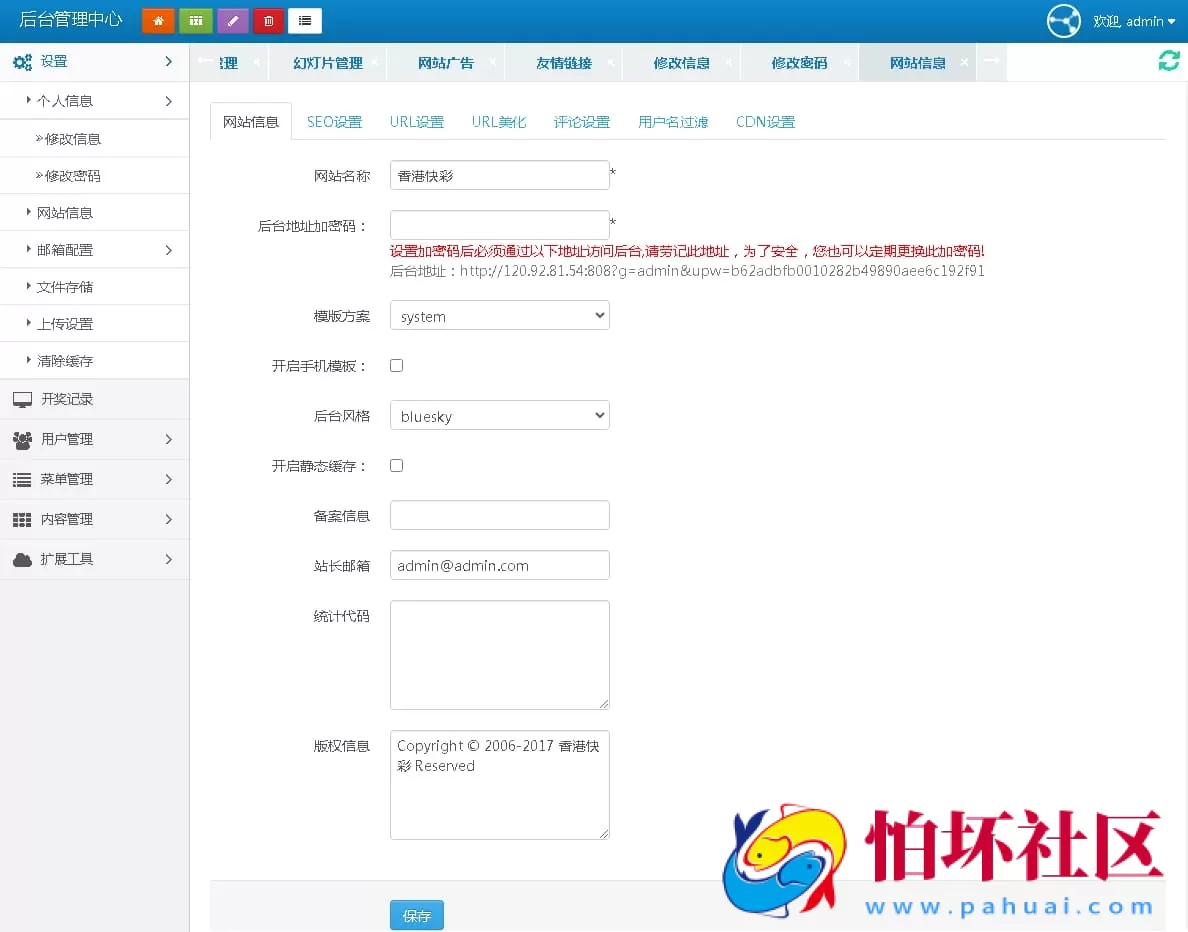
Task: Open the admin account dropdown at top right
Action: click(x=1135, y=20)
